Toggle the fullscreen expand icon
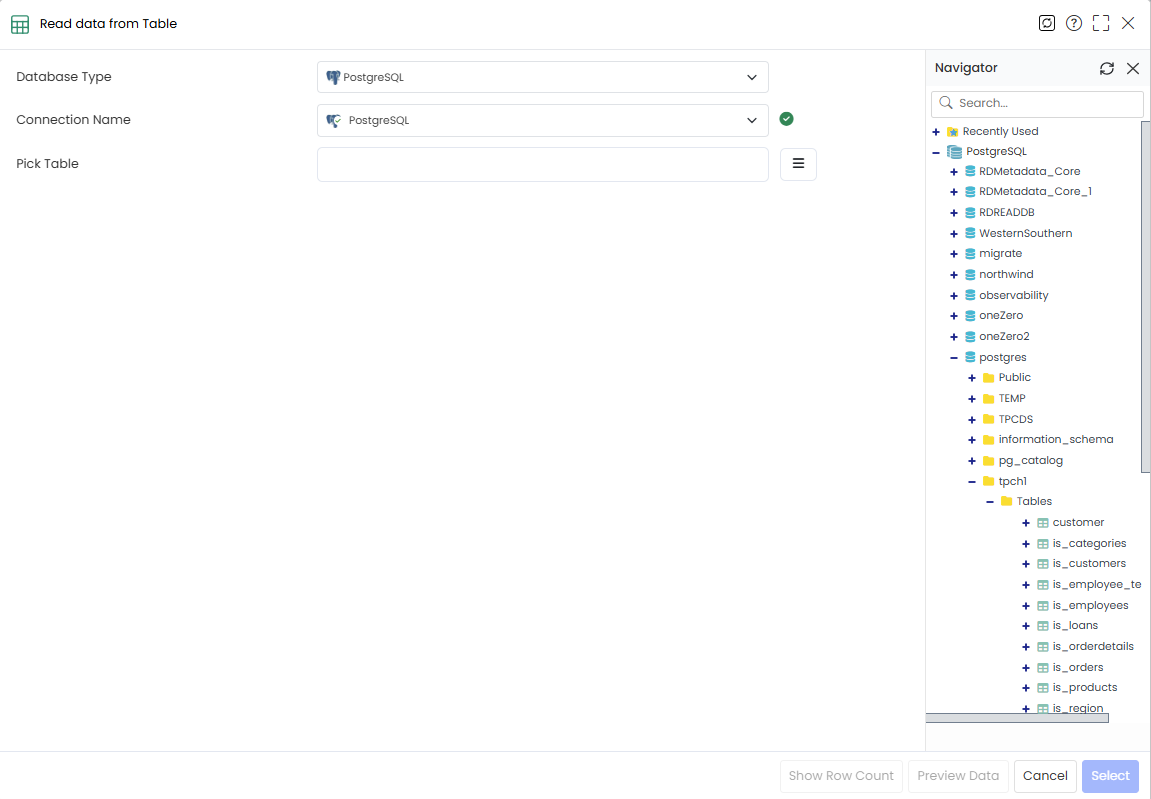This screenshot has width=1151, height=799. tap(1101, 24)
